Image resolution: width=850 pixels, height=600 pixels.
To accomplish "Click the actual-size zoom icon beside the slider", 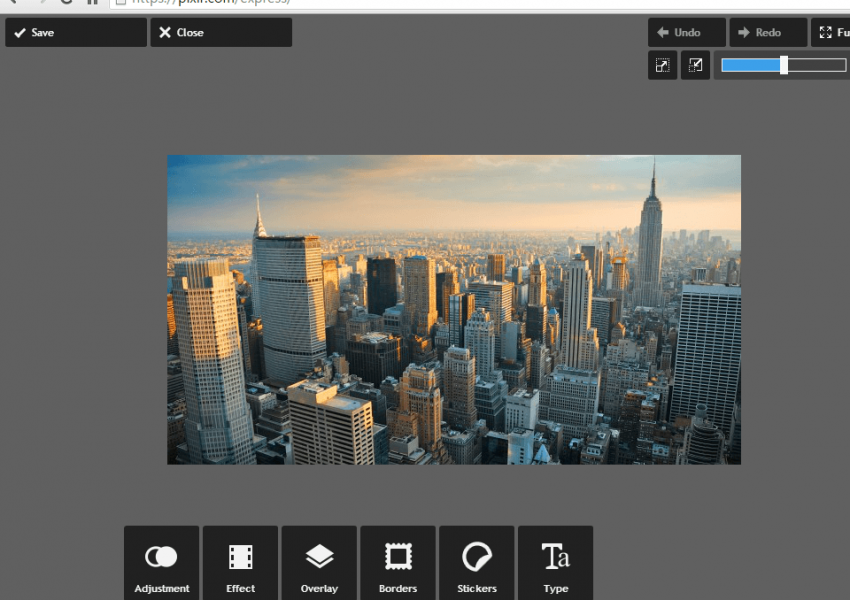I will [695, 66].
